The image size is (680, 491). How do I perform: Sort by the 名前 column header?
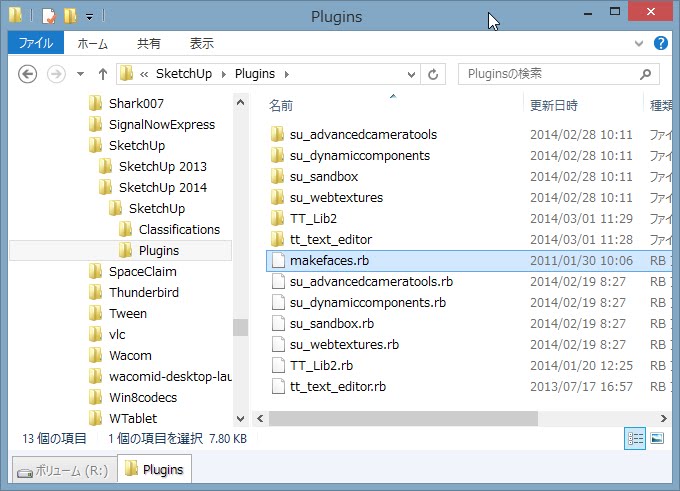pyautogui.click(x=281, y=105)
